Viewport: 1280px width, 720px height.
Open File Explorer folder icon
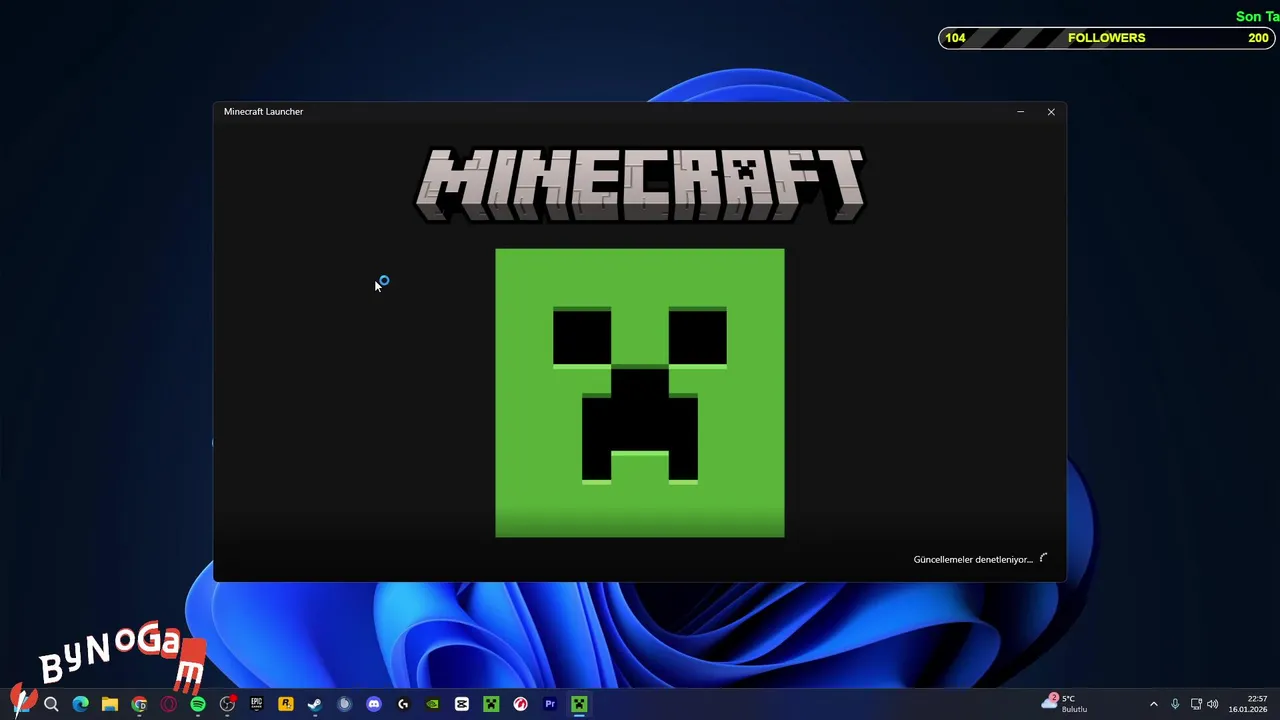[x=110, y=704]
